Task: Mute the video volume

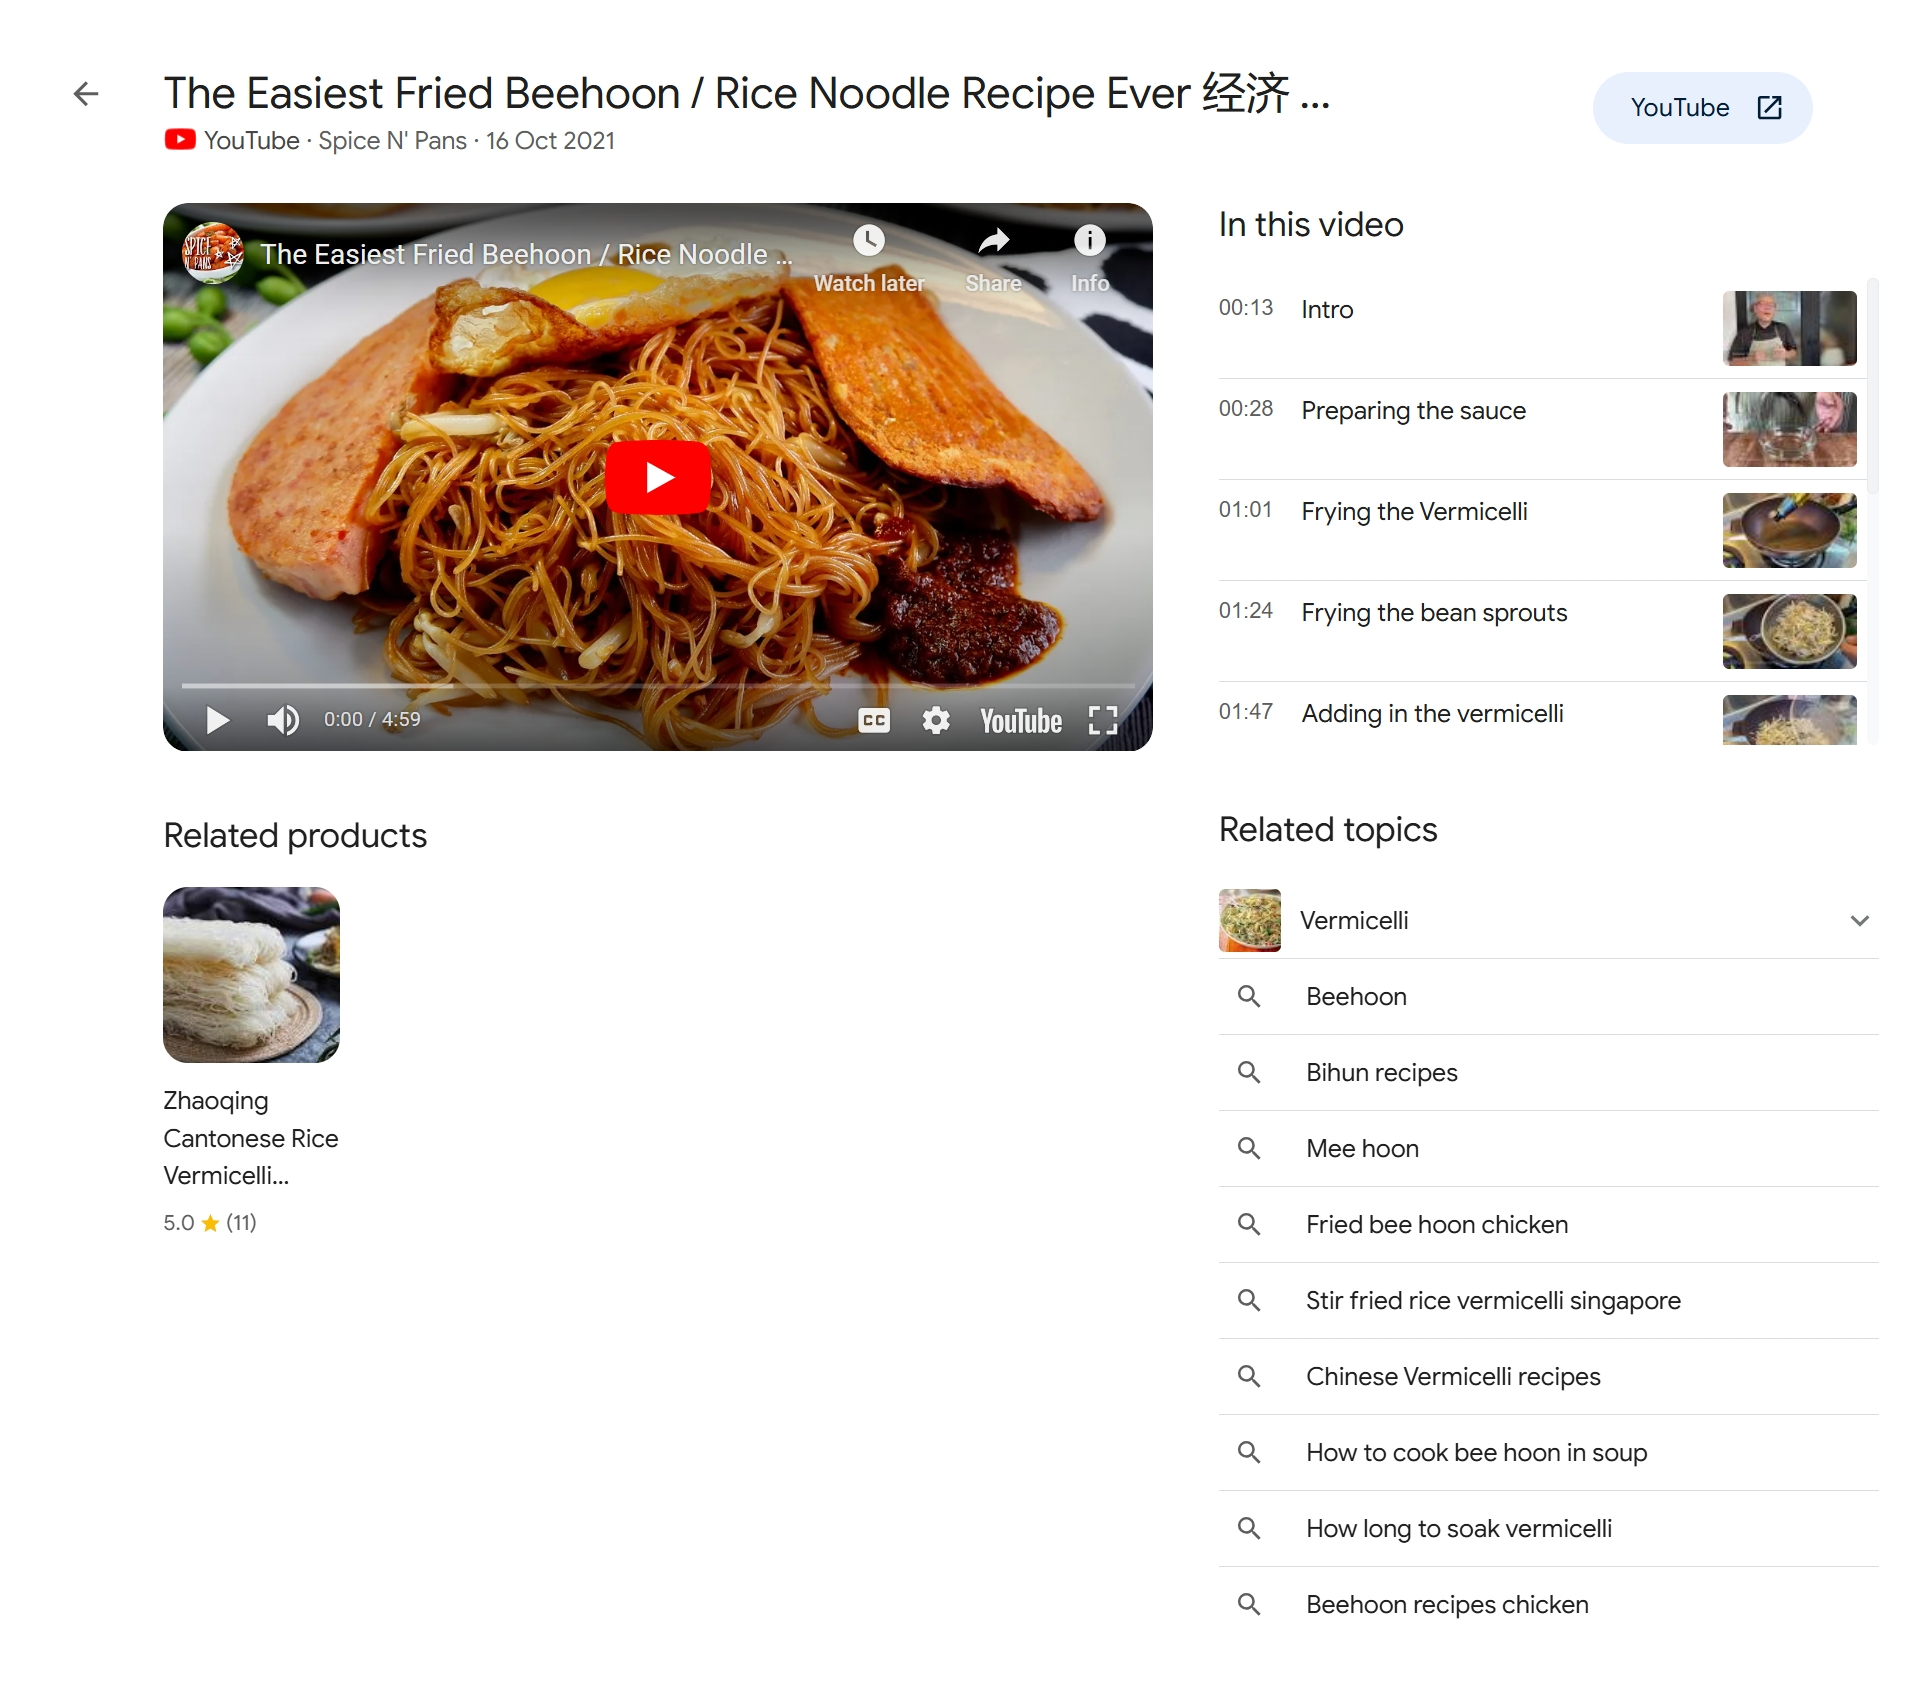Action: [283, 720]
